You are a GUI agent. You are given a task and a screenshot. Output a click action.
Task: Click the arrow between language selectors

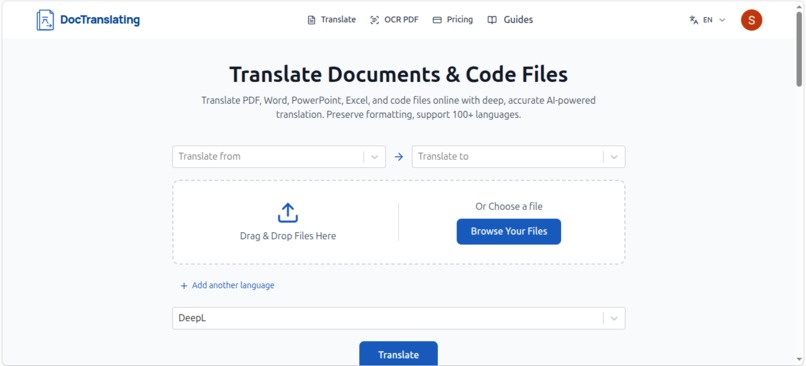click(399, 157)
